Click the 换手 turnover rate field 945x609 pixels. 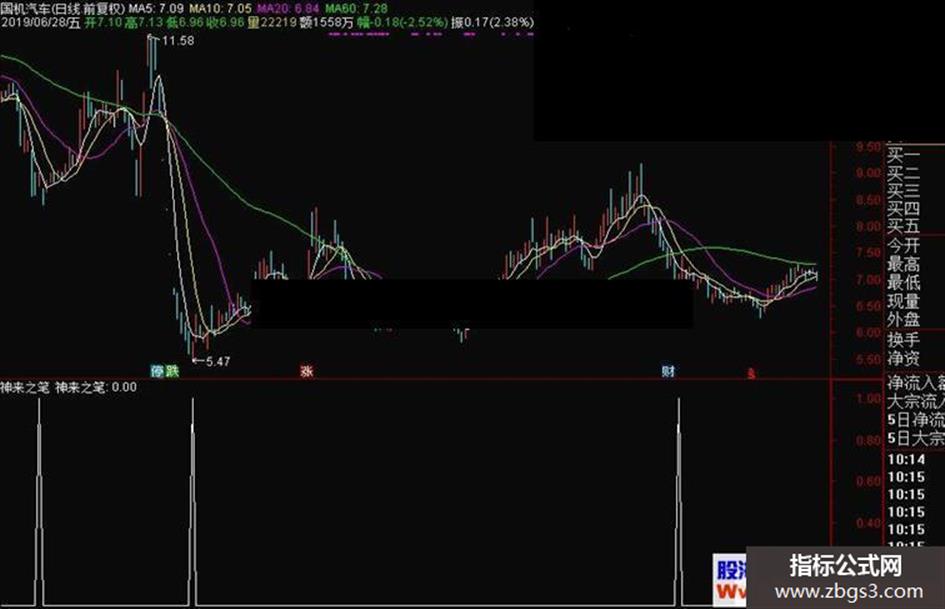point(903,339)
